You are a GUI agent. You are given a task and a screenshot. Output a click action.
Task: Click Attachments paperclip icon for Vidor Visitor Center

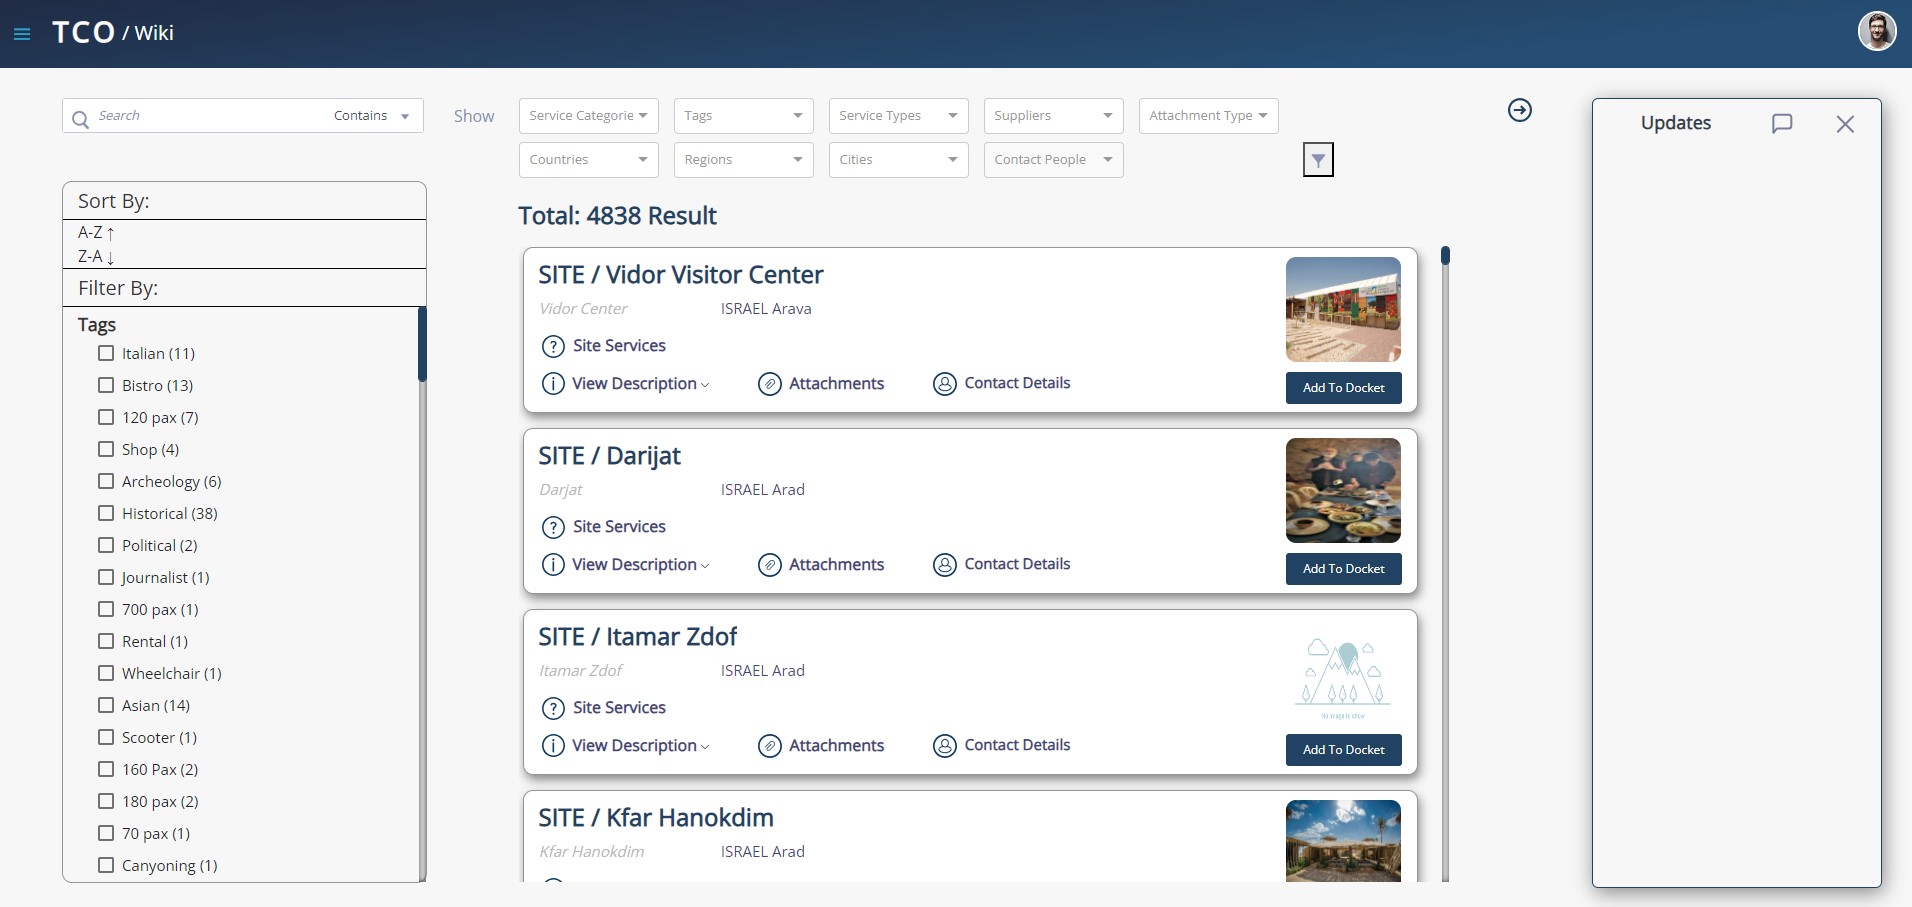point(770,384)
